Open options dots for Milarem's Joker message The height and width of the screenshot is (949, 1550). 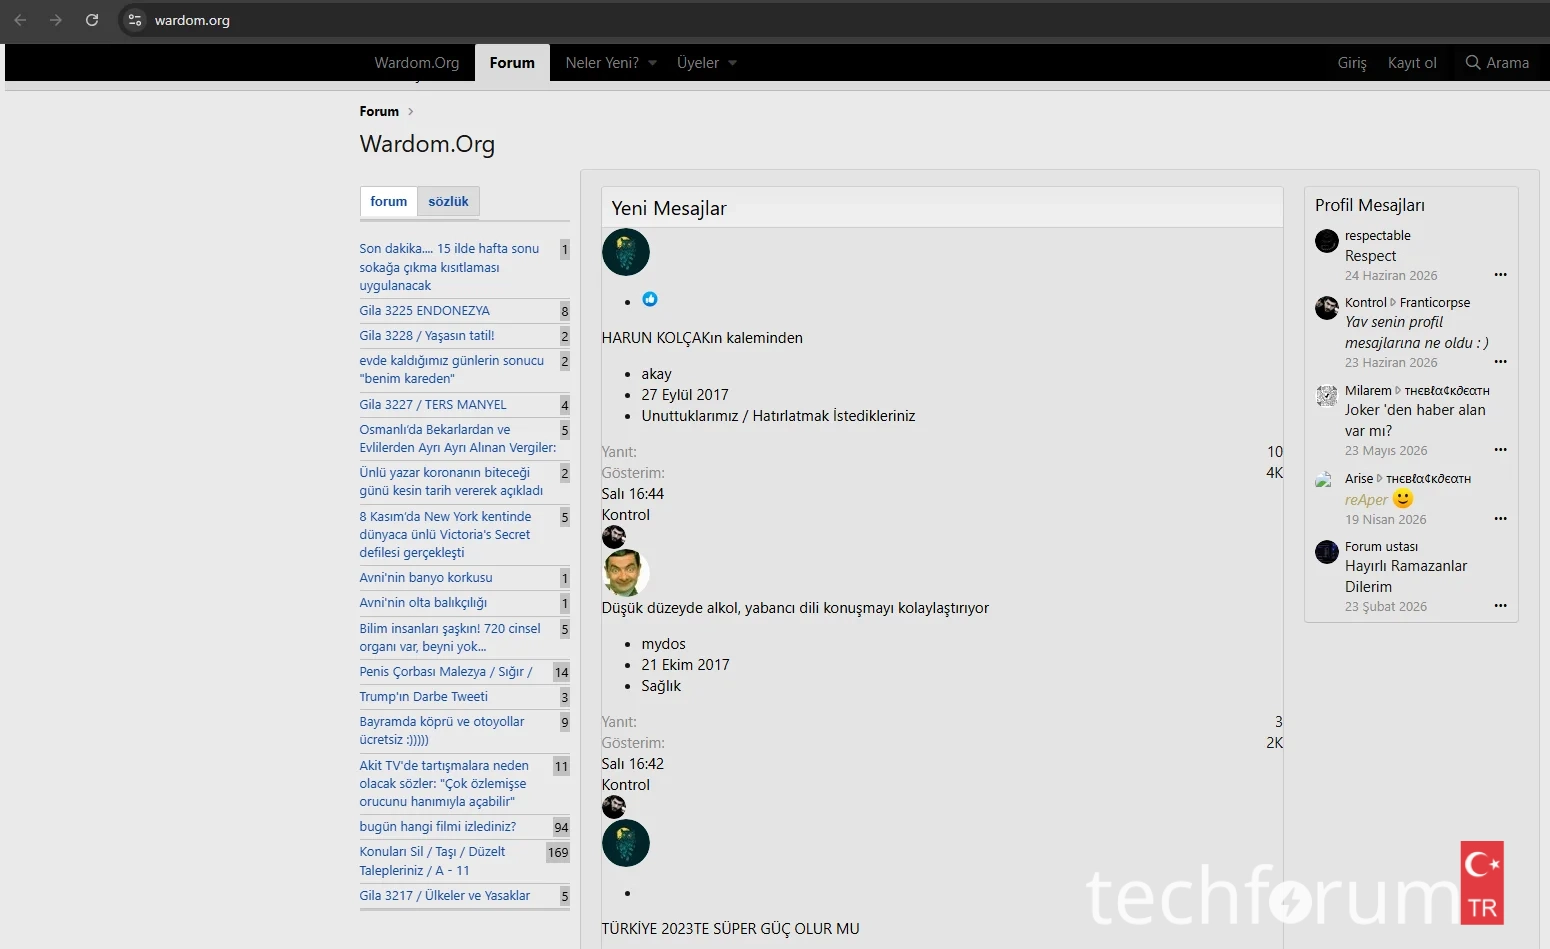coord(1500,450)
